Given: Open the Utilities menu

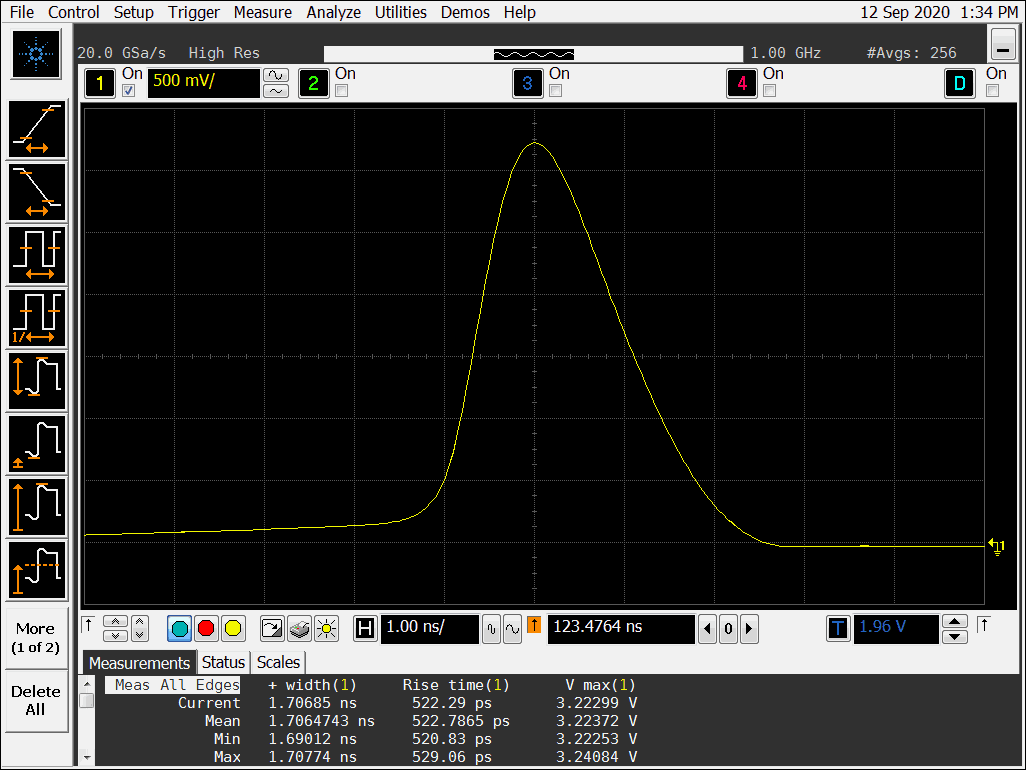Looking at the screenshot, I should point(400,12).
